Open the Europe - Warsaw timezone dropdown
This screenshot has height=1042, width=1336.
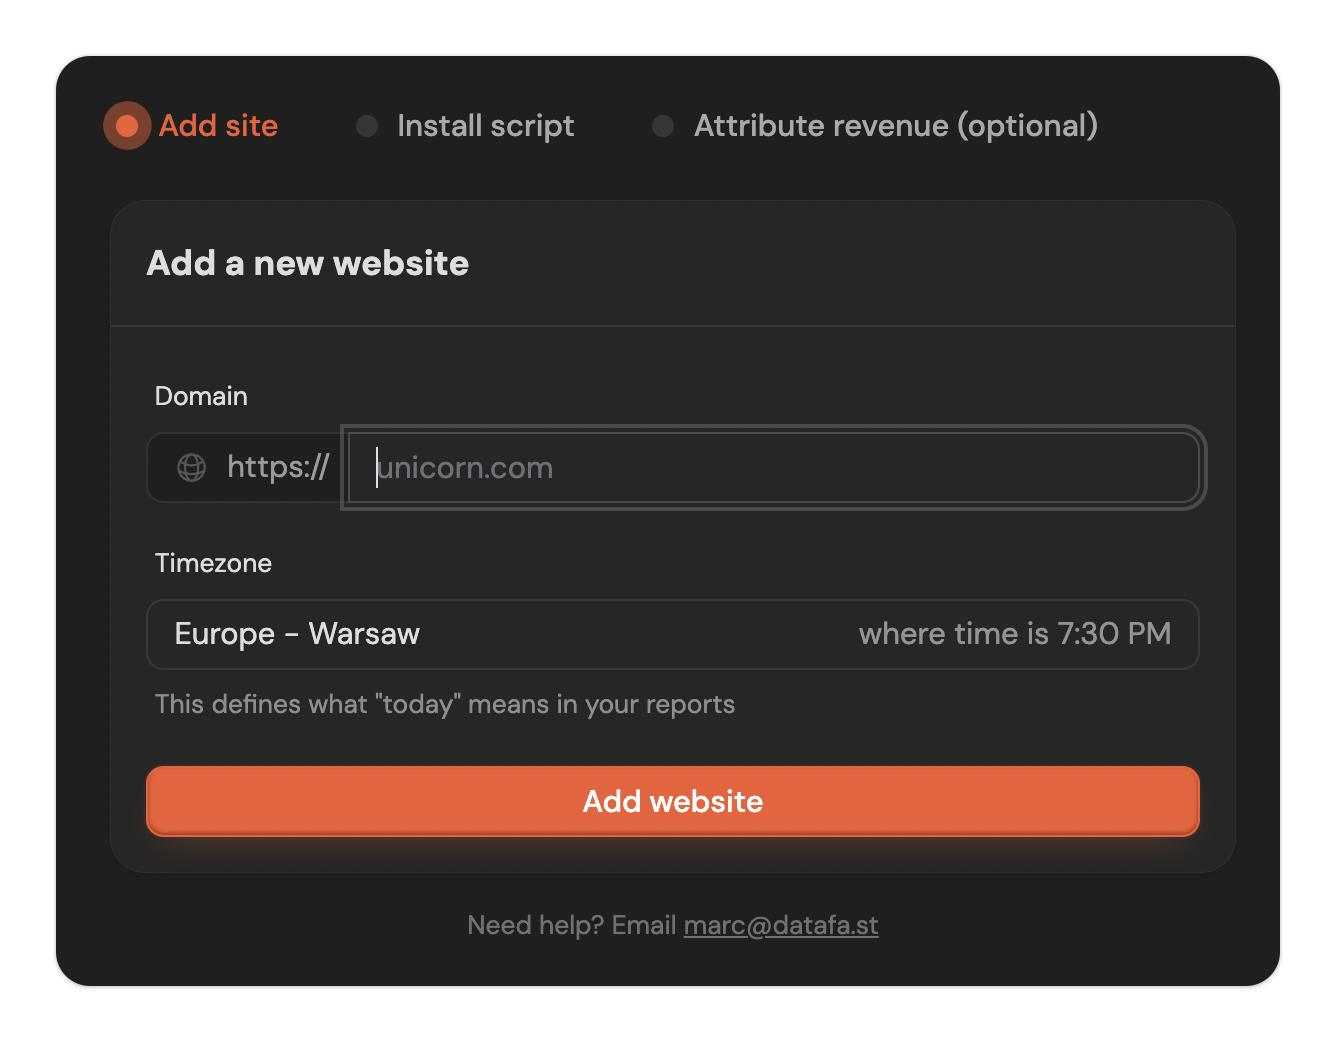(673, 634)
